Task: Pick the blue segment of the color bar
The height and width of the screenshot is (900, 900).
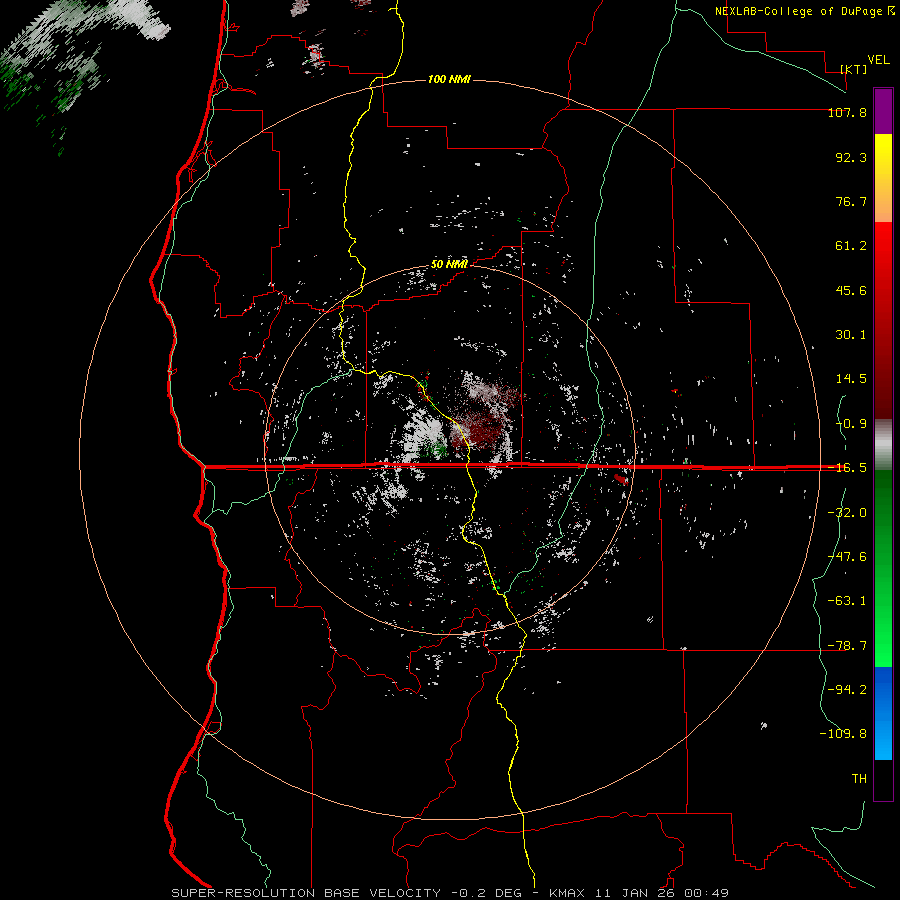Action: [x=883, y=713]
